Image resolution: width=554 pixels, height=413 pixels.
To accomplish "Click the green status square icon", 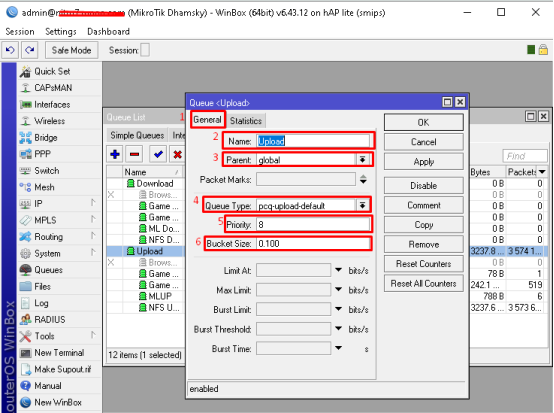I will pos(531,50).
